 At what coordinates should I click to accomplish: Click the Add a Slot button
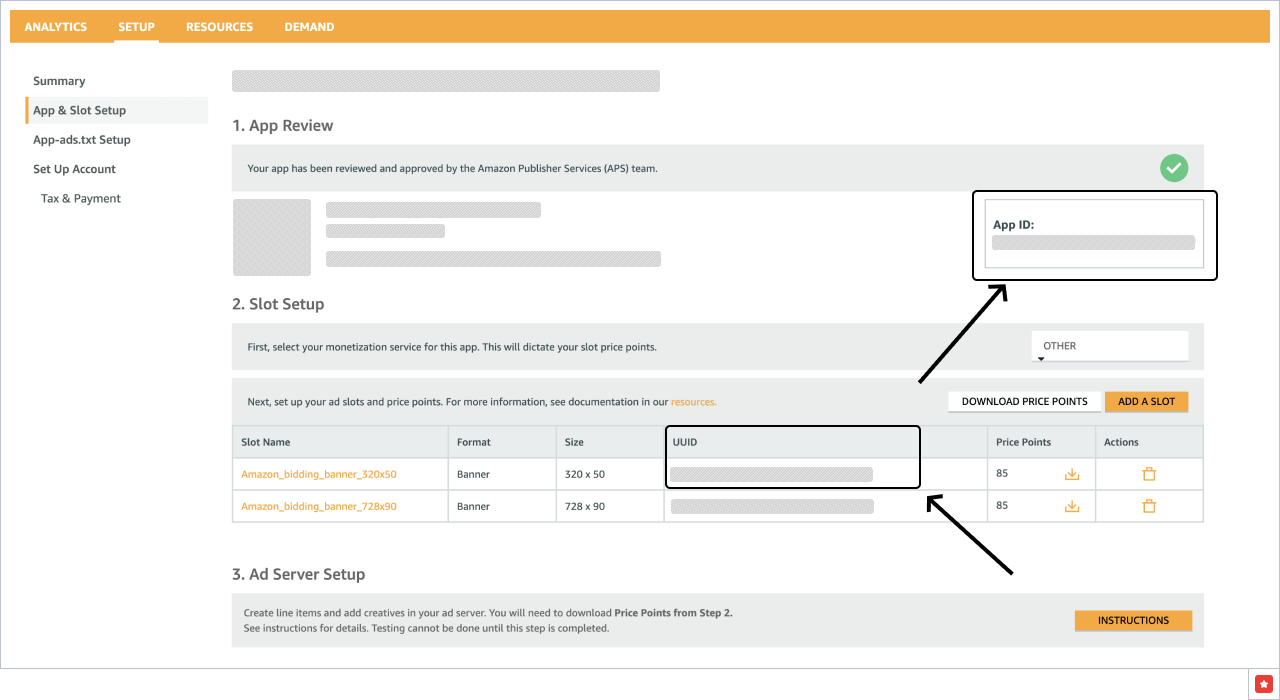click(x=1146, y=402)
